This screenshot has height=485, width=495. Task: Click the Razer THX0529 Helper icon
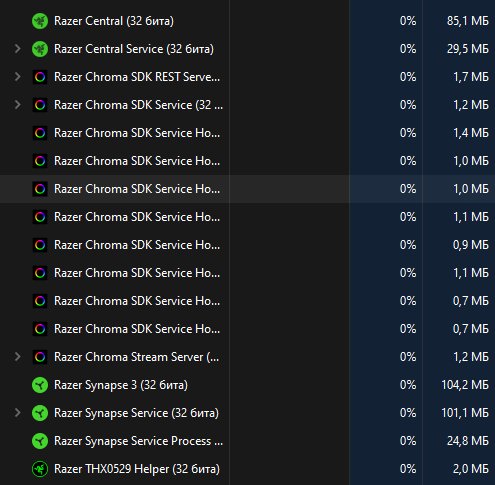pos(40,469)
